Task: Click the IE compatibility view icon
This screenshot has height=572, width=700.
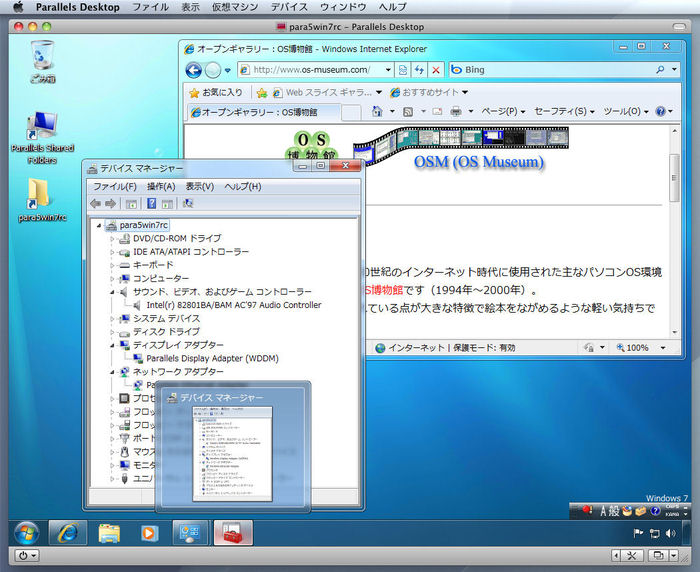Action: click(x=403, y=70)
